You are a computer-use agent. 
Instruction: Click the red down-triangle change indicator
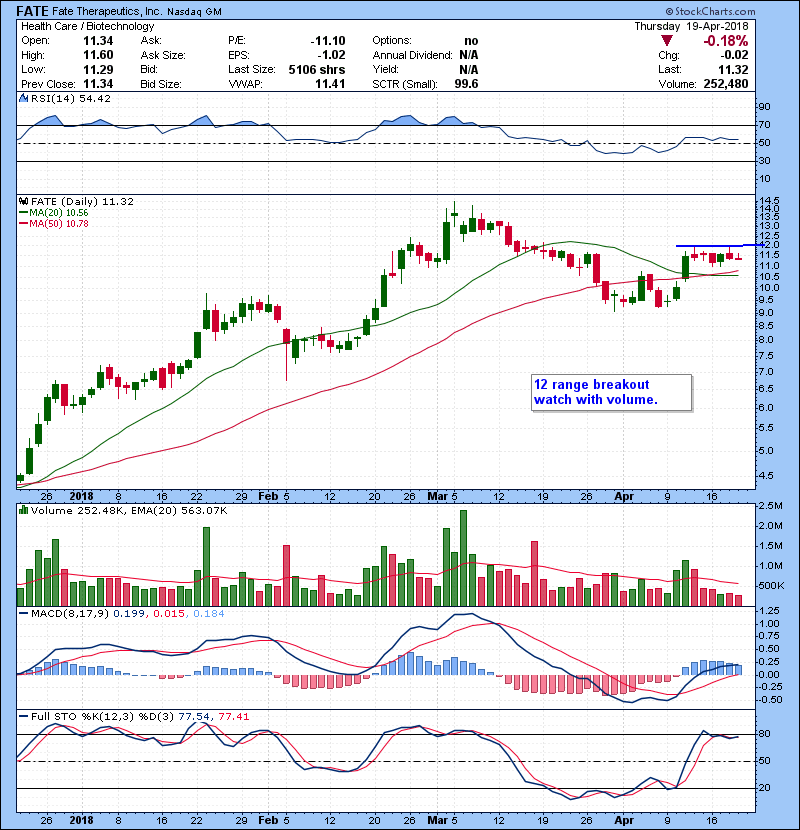coord(667,41)
